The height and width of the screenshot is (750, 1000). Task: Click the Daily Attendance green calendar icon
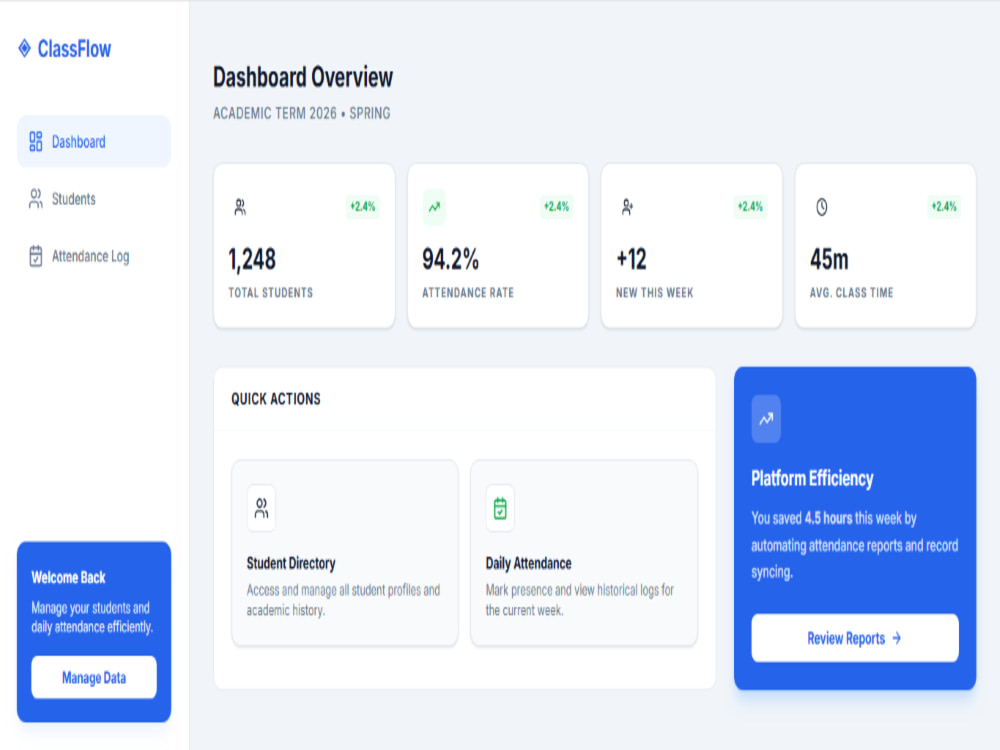tap(500, 508)
